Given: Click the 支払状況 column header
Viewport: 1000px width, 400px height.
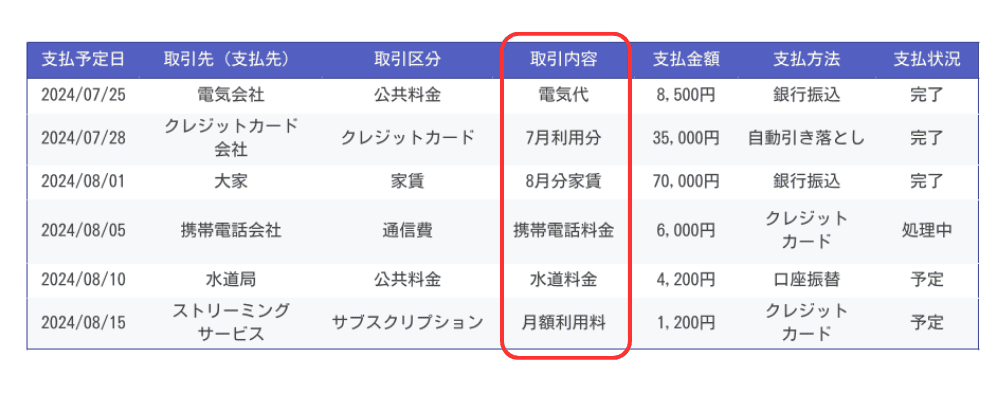Looking at the screenshot, I should click(926, 60).
